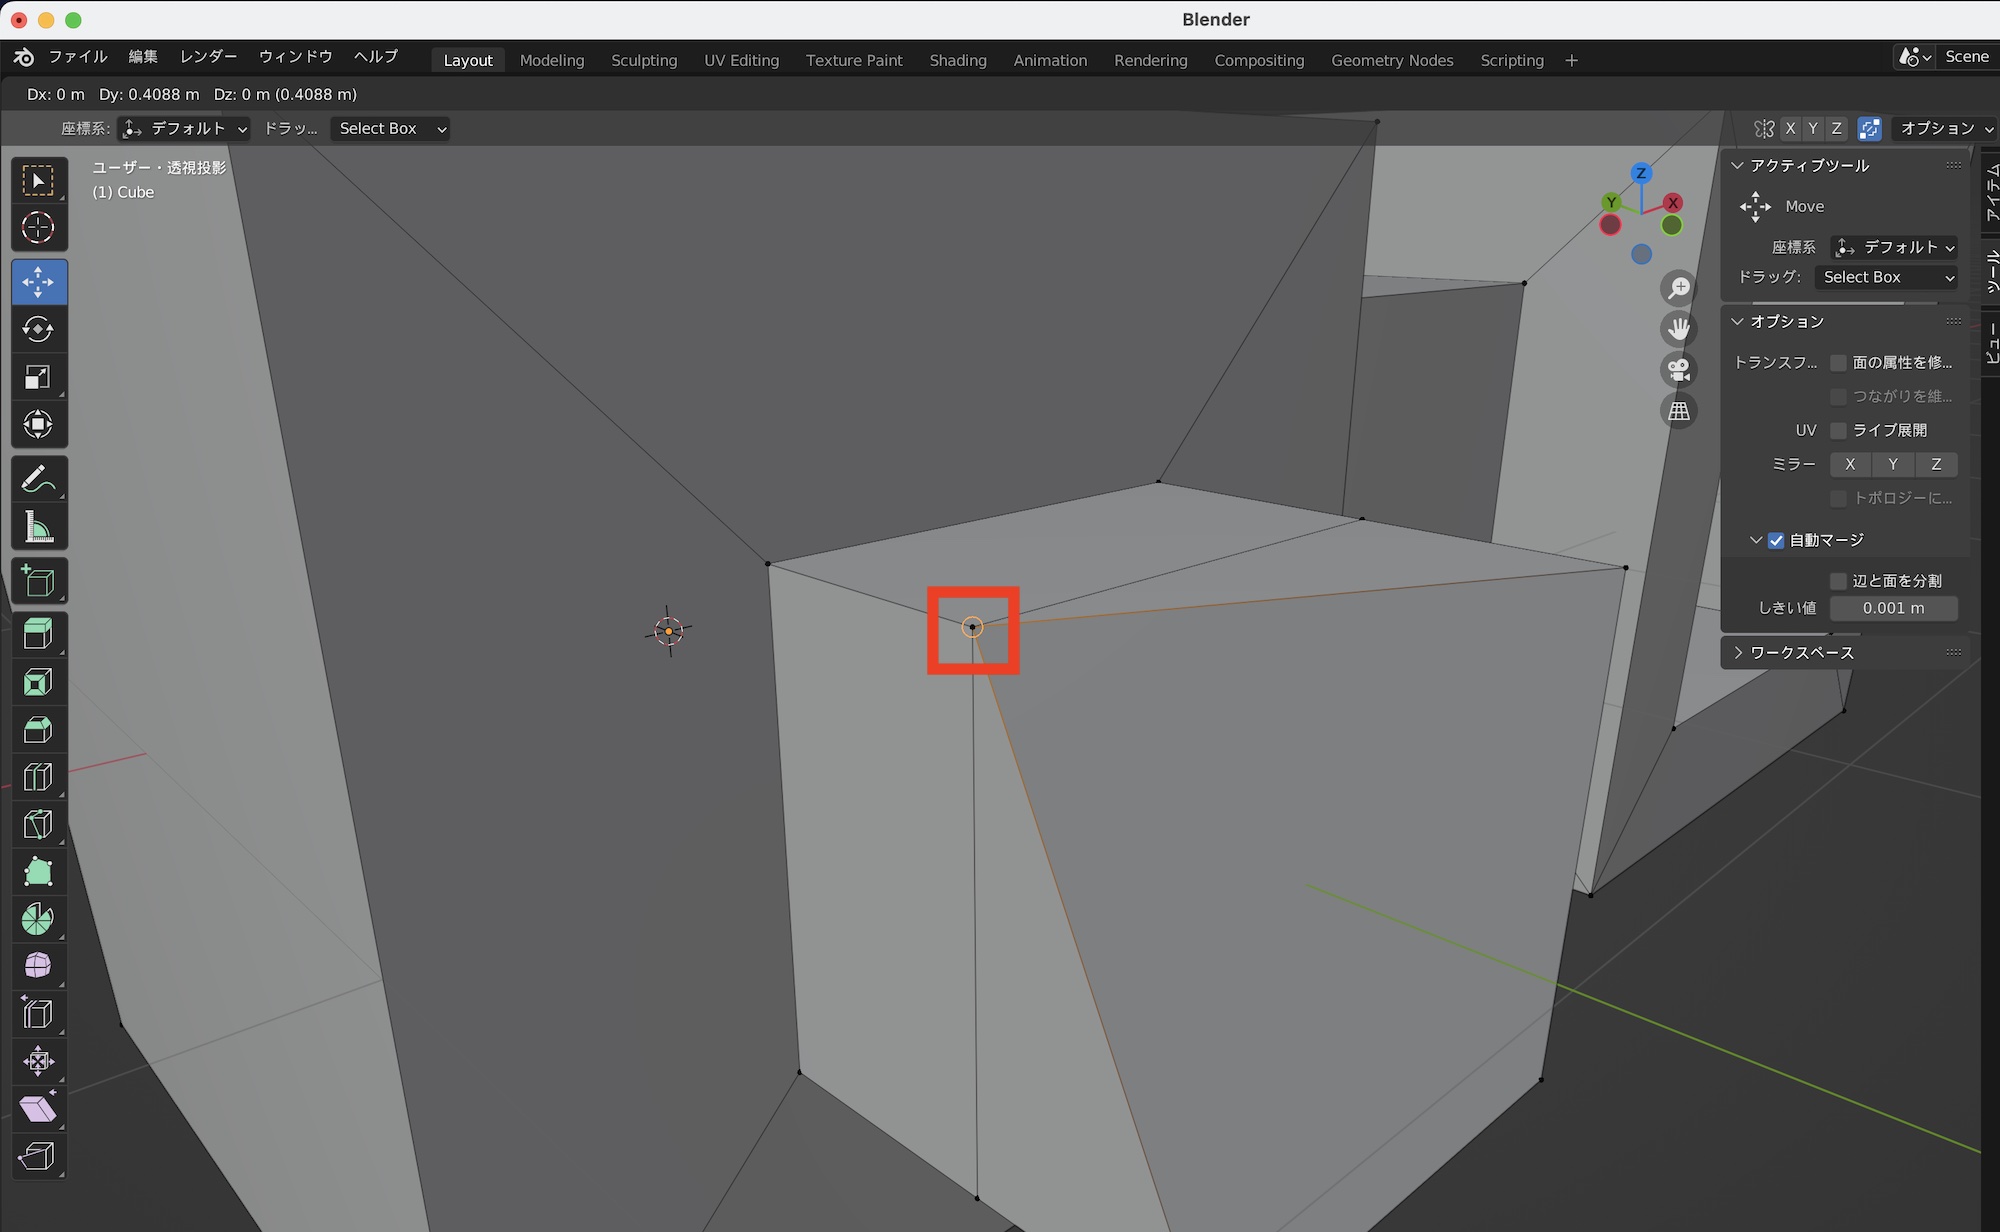Select the Rotate tool in the toolbar
Viewport: 2000px width, 1232px height.
pos(38,330)
